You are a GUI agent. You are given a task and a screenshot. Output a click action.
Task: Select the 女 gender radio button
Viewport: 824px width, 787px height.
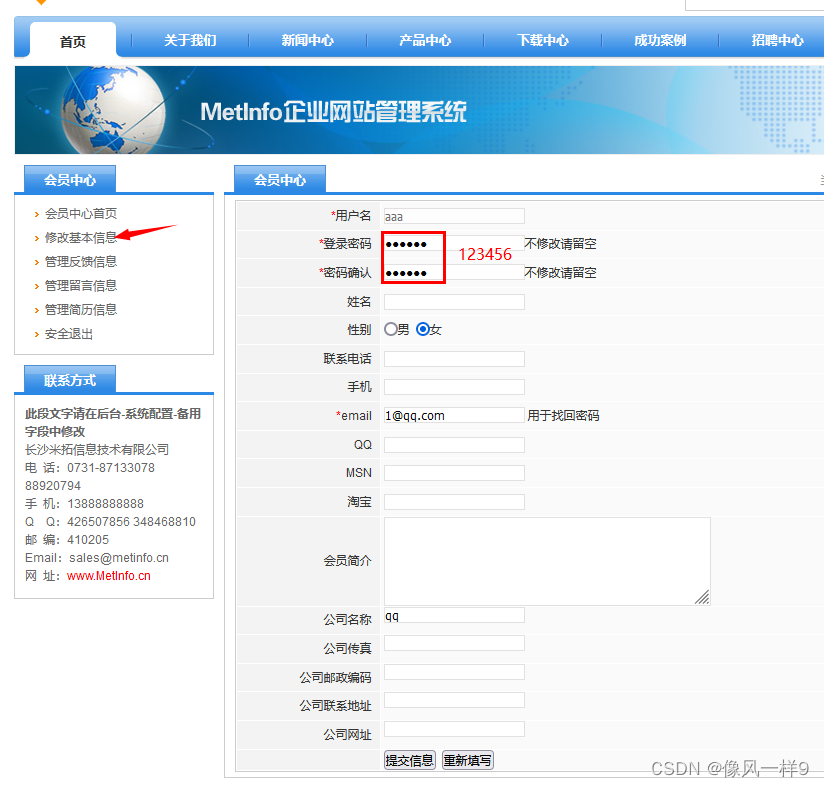click(423, 329)
